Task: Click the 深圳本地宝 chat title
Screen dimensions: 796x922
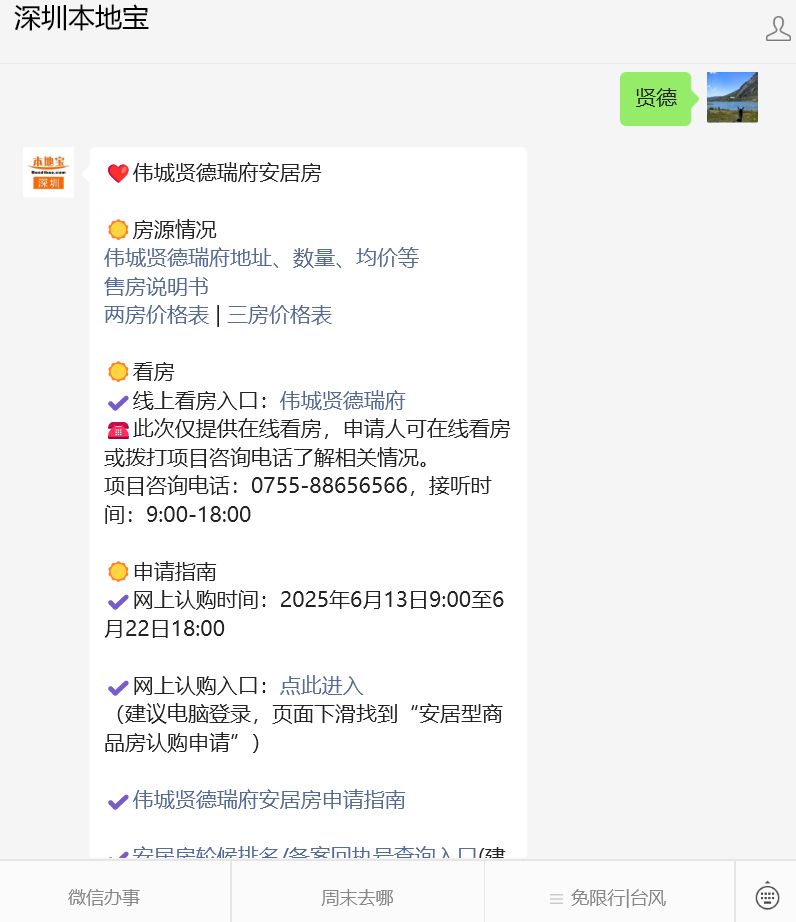Action: (82, 18)
